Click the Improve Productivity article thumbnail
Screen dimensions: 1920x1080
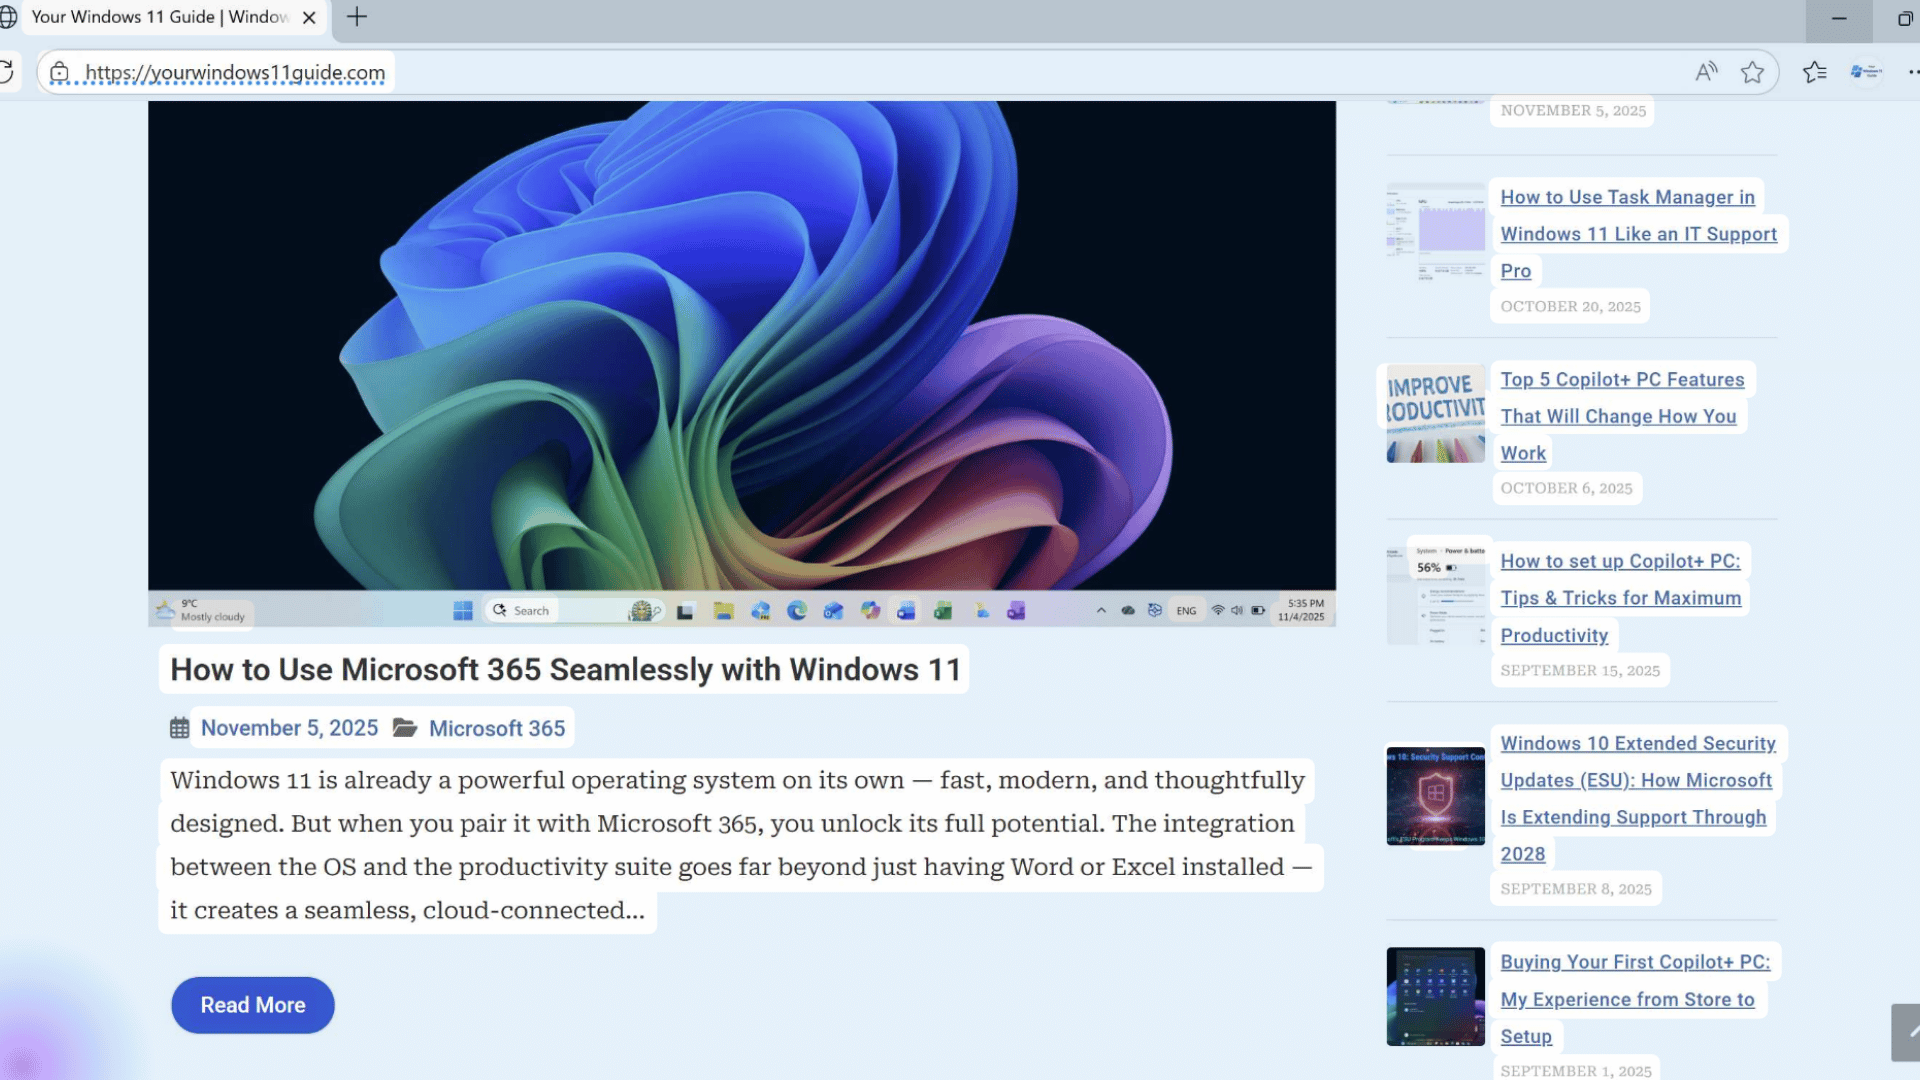tap(1435, 412)
